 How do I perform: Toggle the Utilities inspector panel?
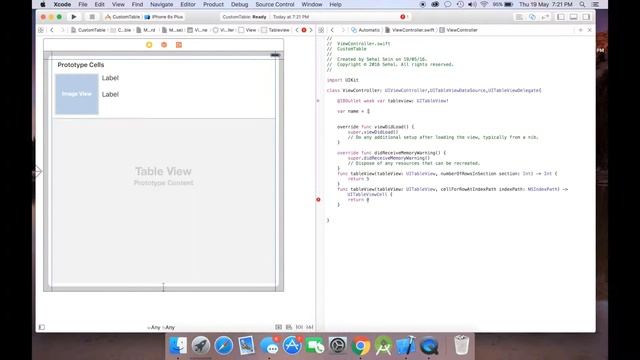click(x=586, y=17)
